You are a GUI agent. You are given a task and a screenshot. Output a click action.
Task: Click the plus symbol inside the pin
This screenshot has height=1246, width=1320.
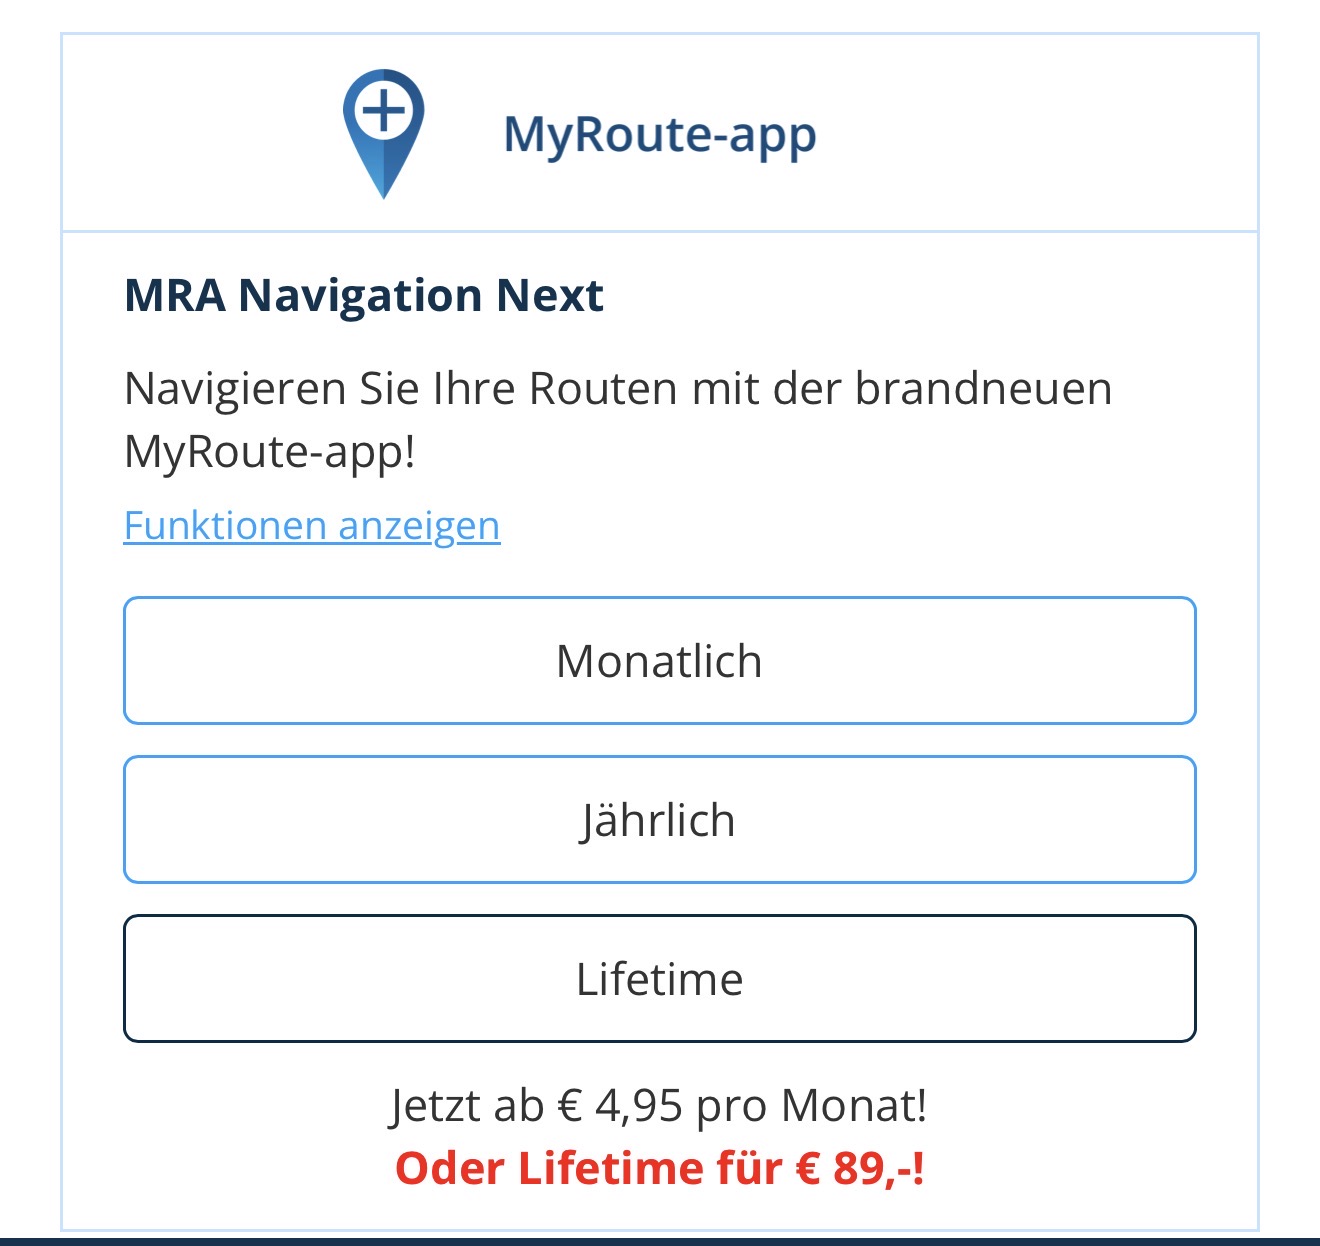(384, 108)
